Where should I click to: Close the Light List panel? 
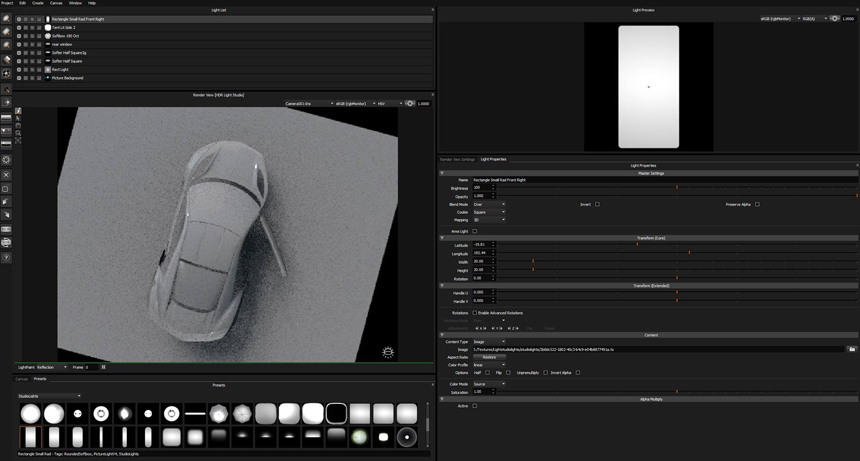[432, 10]
